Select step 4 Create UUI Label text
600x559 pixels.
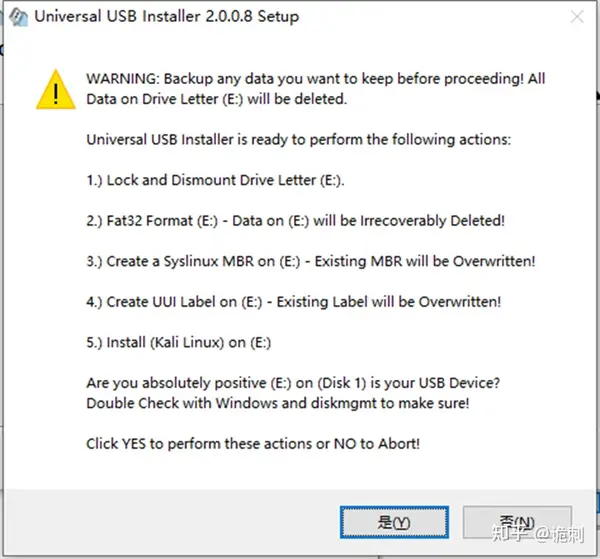coord(293,302)
